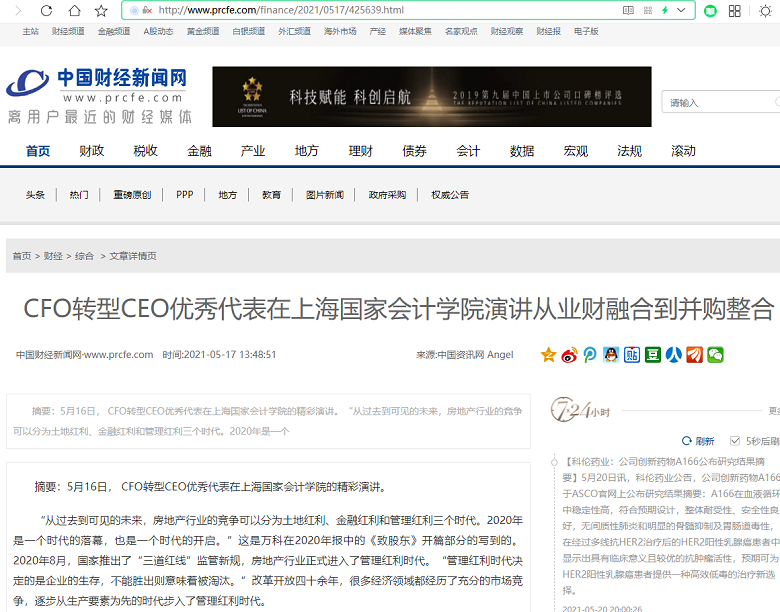
Task: Open the 金融 navigation tab
Action: tap(199, 151)
